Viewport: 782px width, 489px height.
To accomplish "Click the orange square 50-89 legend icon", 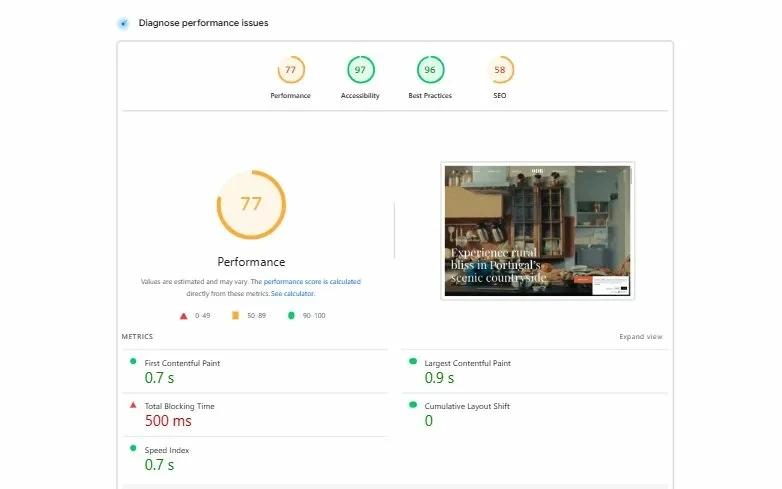I will (x=235, y=315).
